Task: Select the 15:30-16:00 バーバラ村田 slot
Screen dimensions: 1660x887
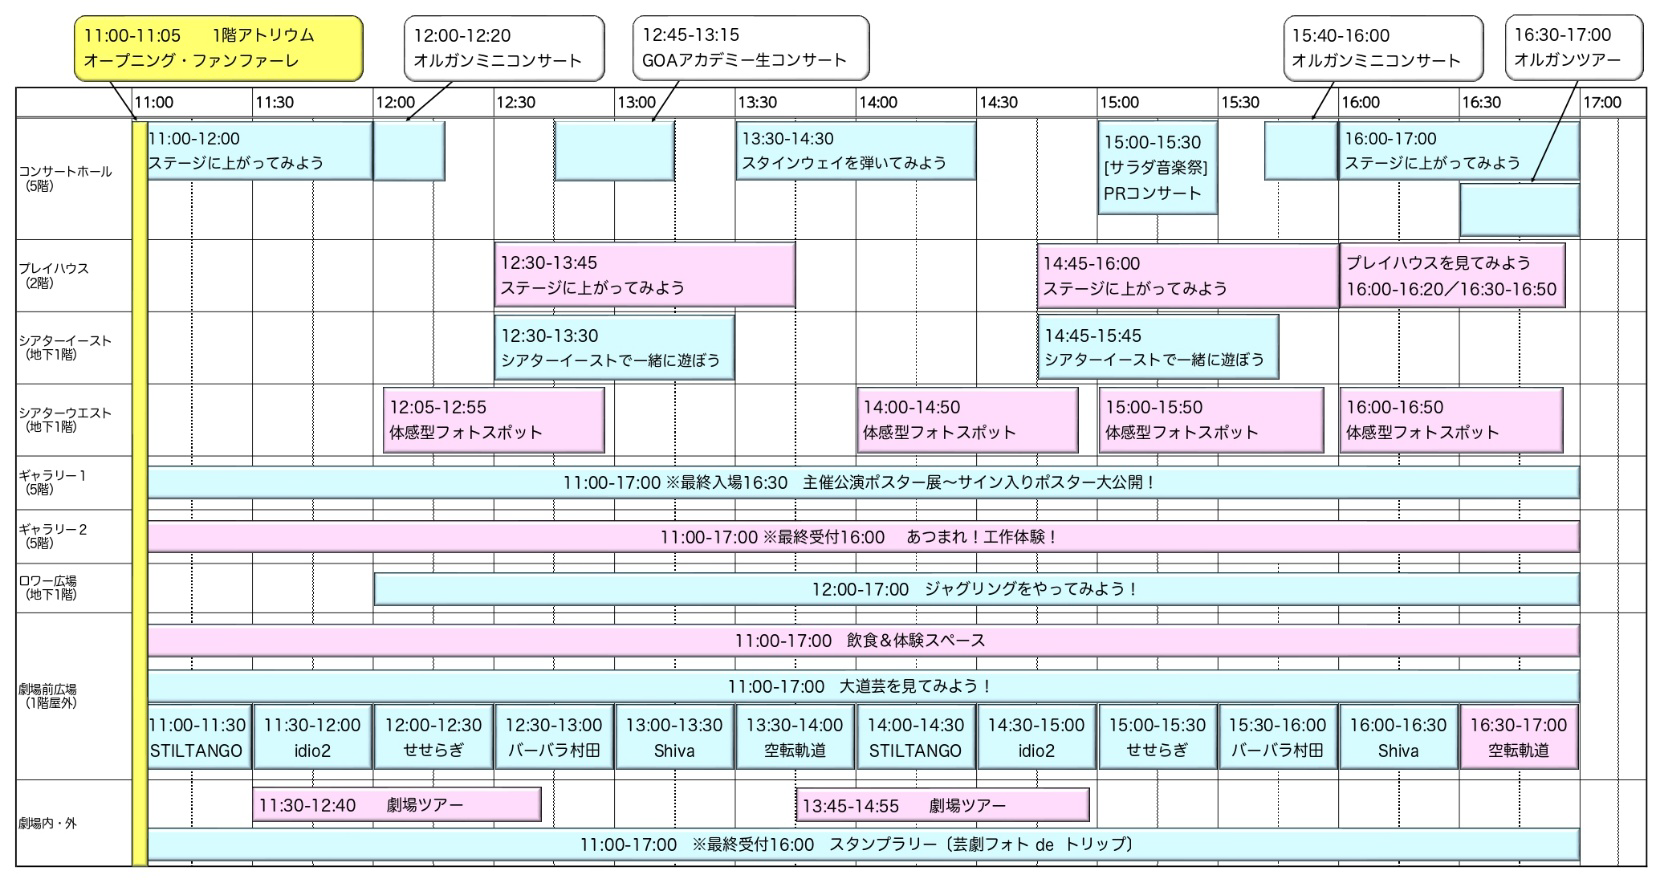Action: [1278, 738]
